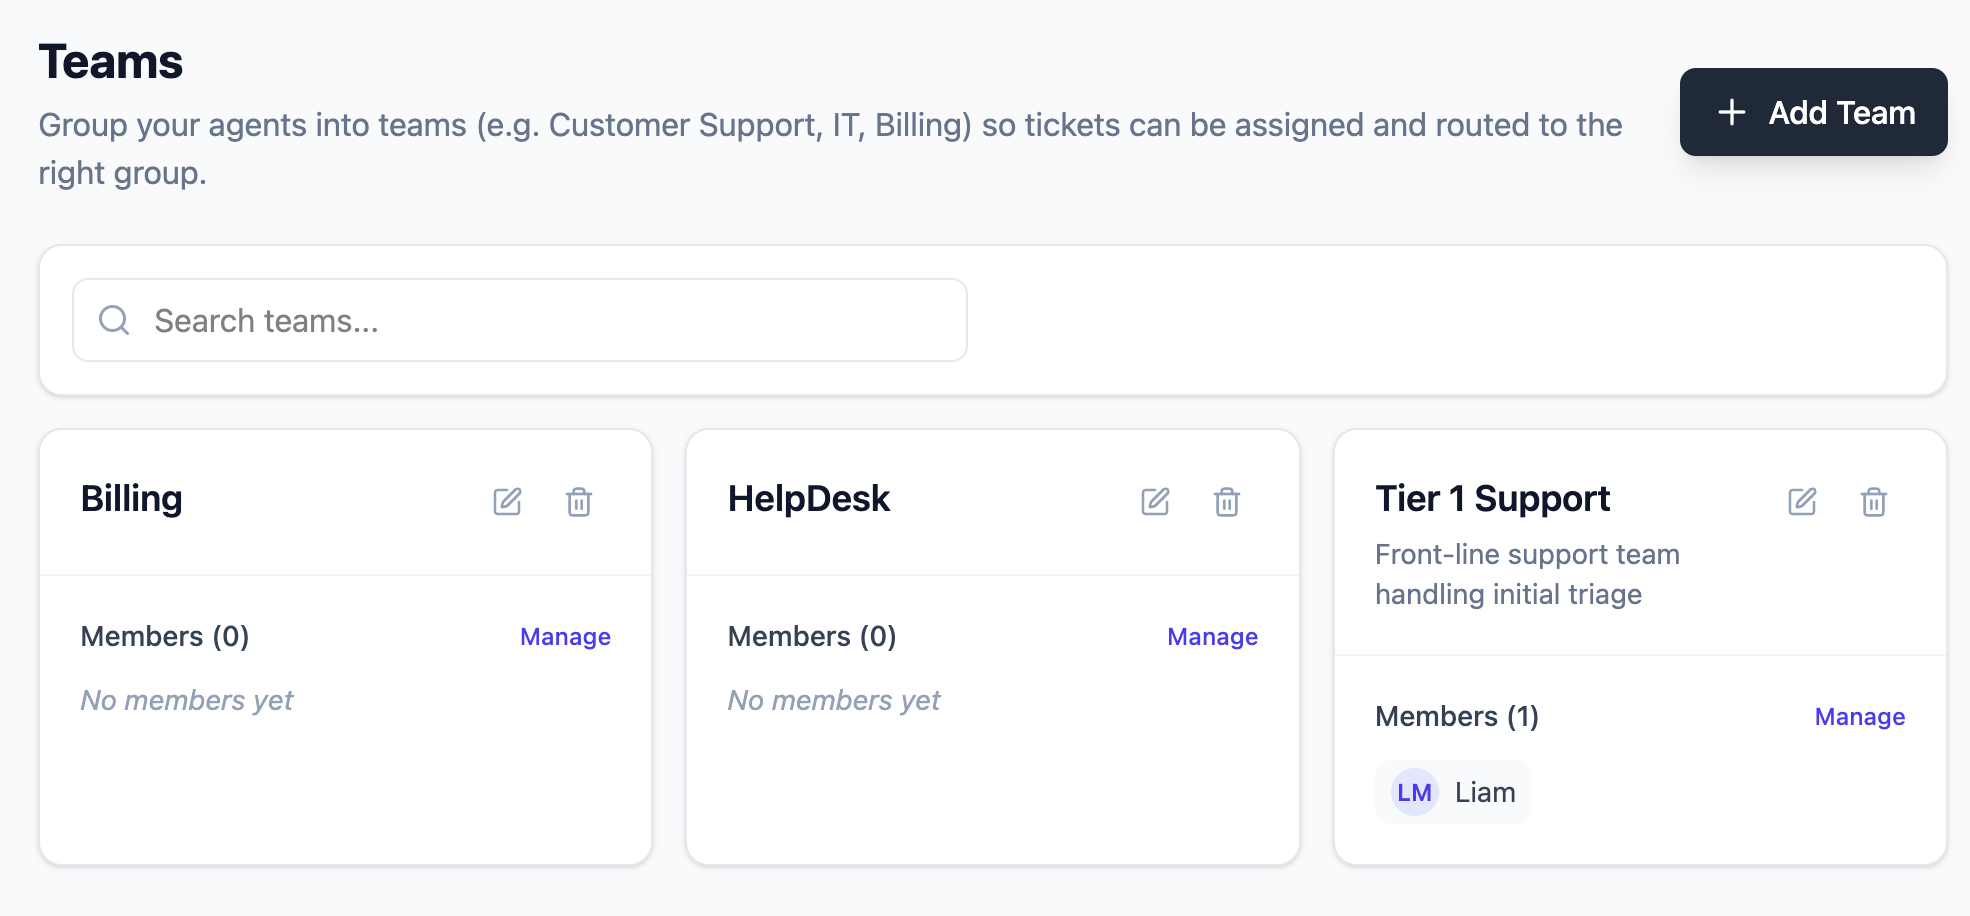Click the Search teams input field

point(520,320)
